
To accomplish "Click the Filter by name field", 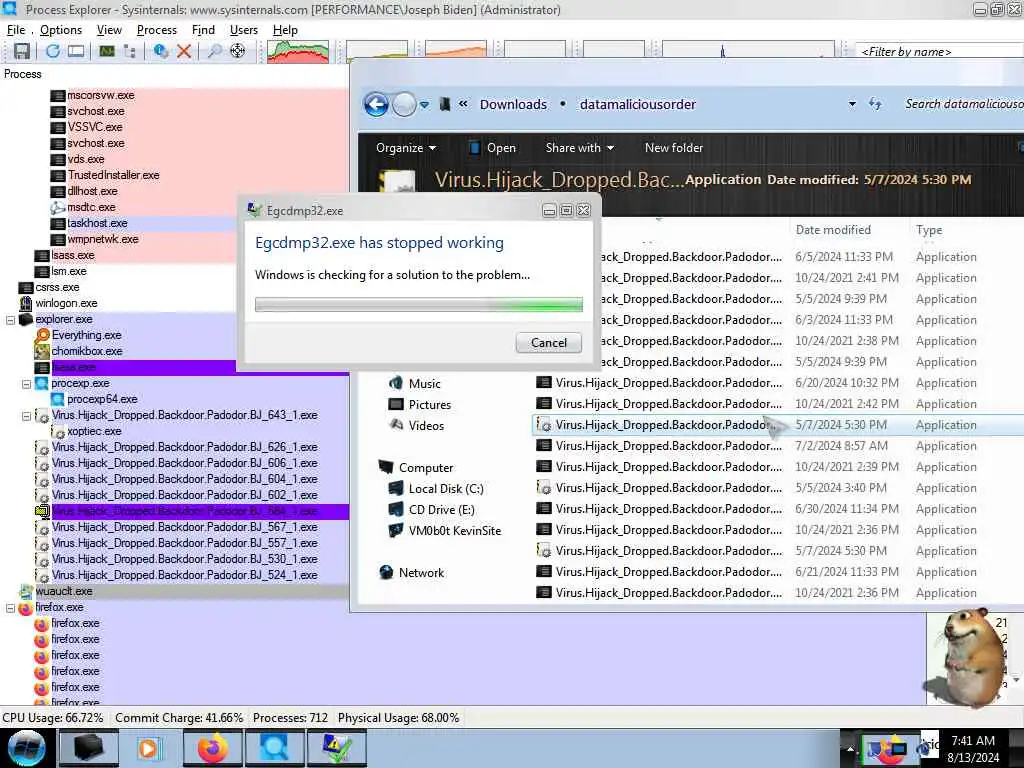I will coord(938,52).
